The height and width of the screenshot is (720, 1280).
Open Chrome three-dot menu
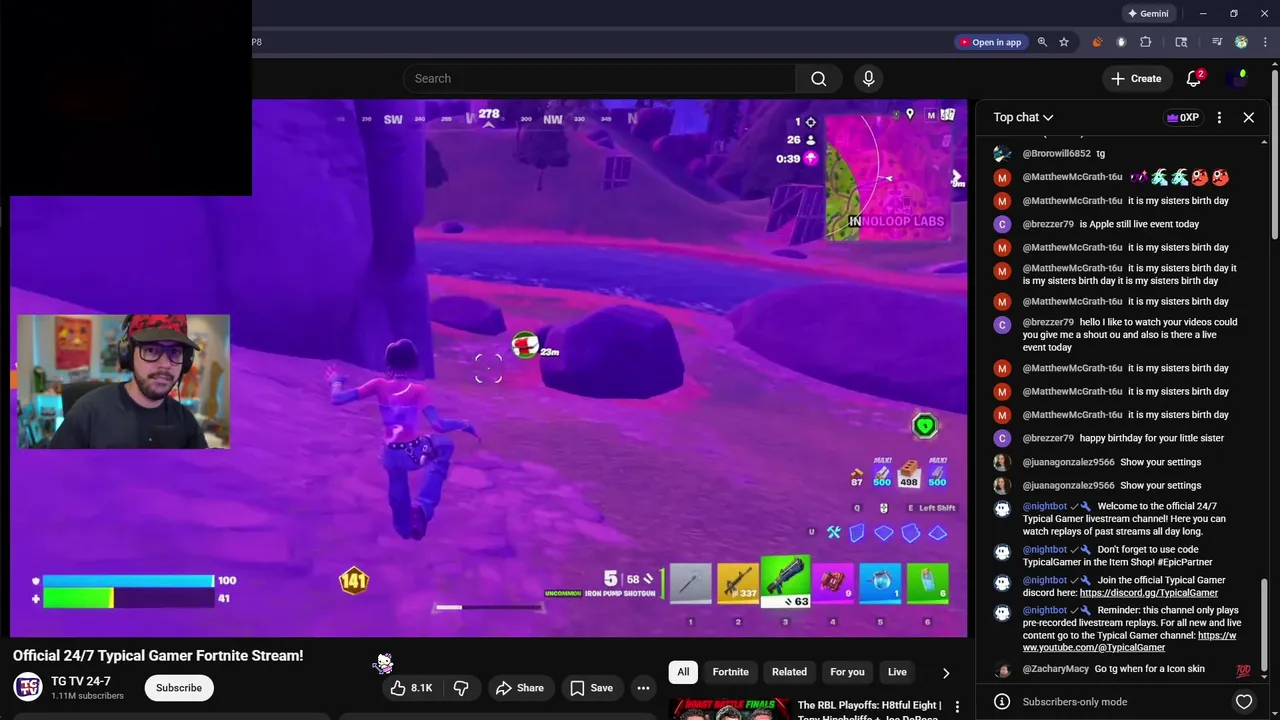[x=1264, y=42]
